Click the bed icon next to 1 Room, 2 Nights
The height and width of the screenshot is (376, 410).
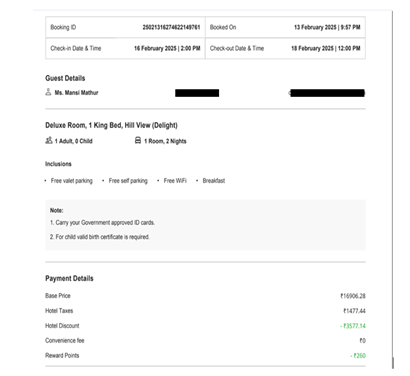(138, 140)
